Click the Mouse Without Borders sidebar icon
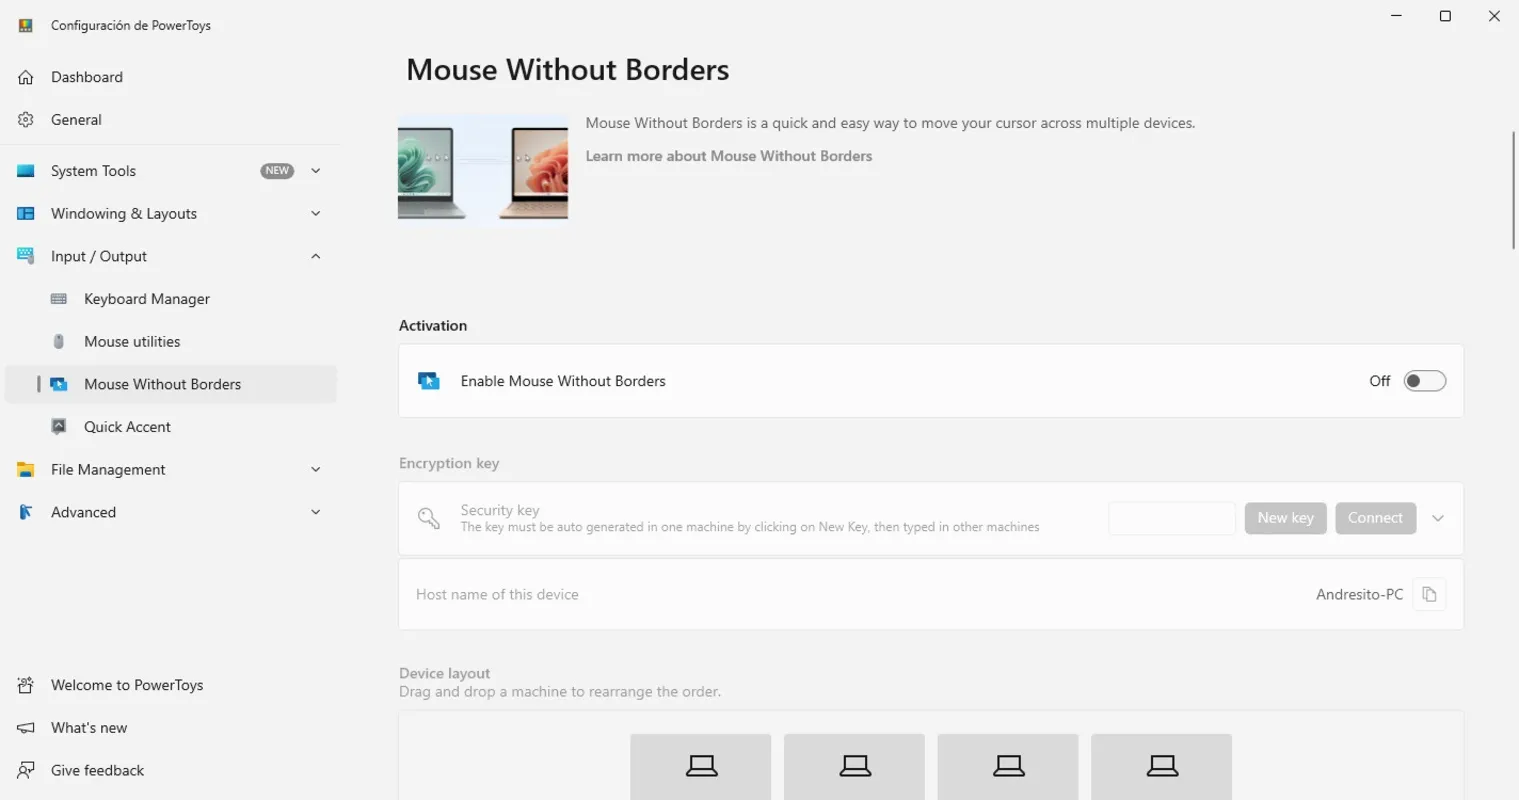 59,384
